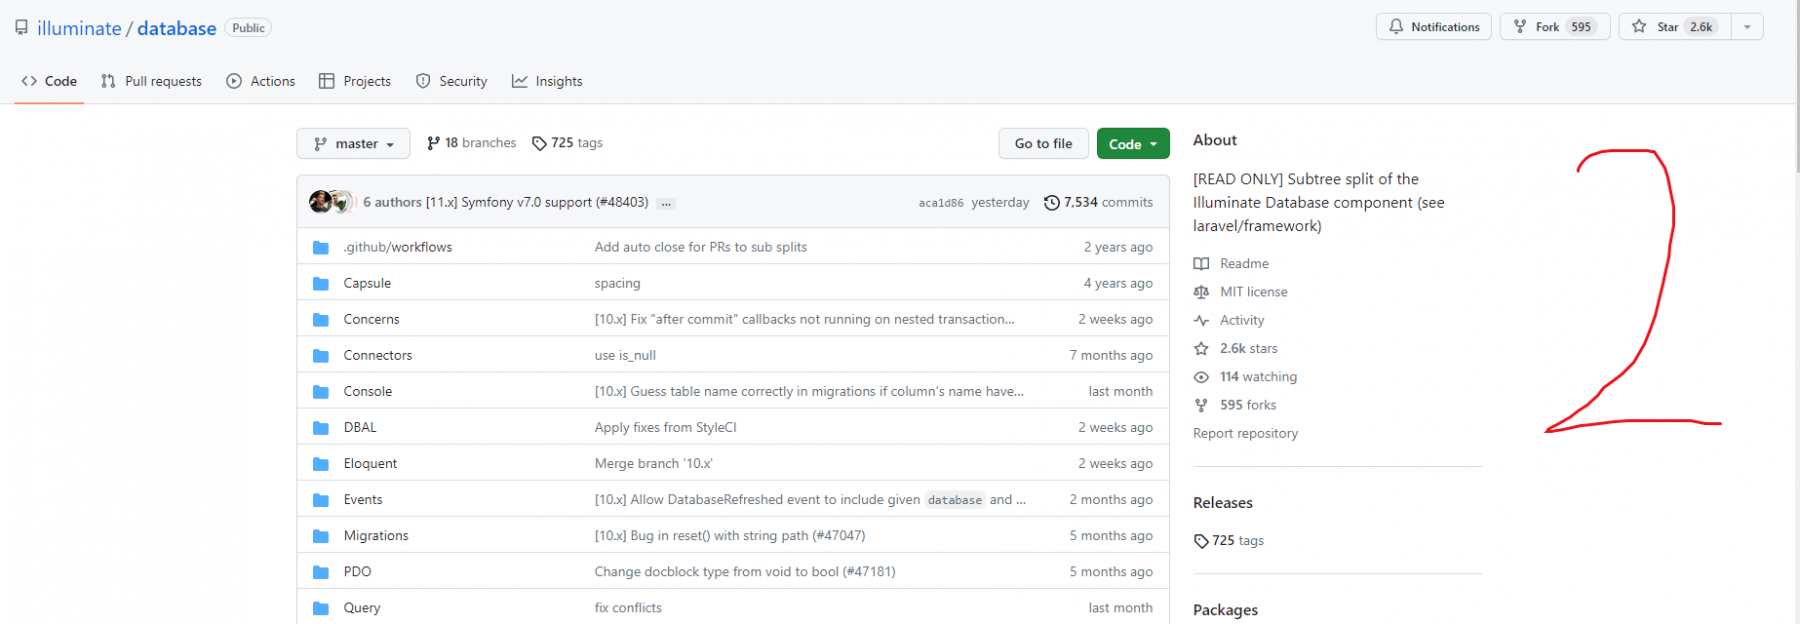Open the green Code dropdown button
This screenshot has height=624, width=1800.
coord(1133,143)
